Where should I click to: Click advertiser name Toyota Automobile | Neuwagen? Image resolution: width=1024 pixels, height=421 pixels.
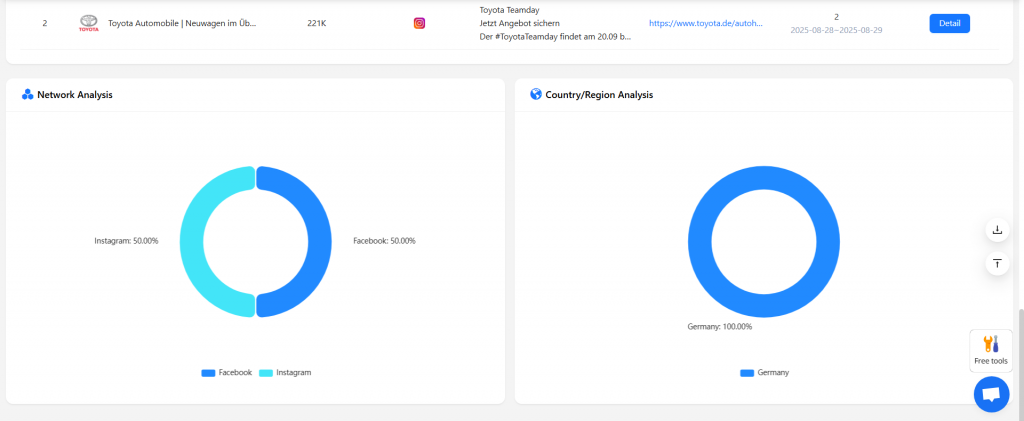[182, 23]
